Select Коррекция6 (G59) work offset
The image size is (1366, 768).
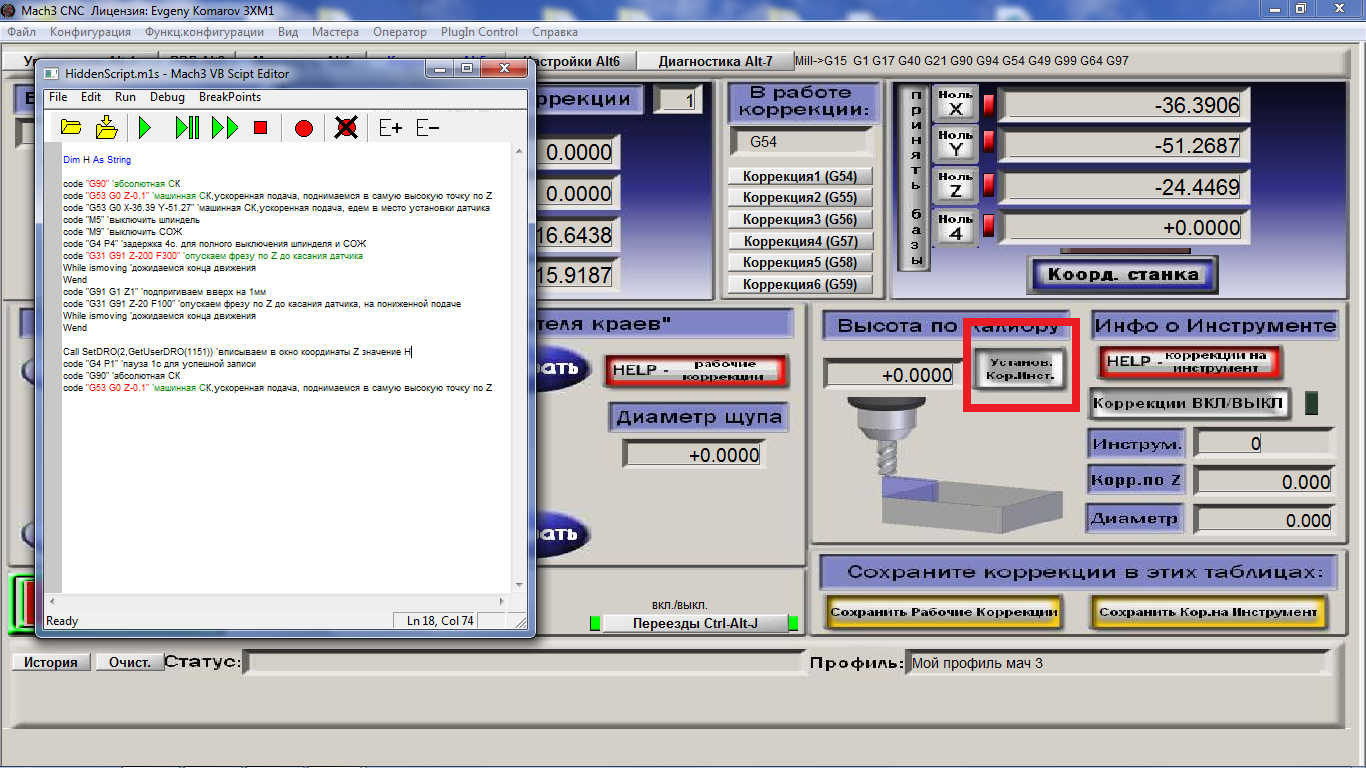(x=800, y=285)
